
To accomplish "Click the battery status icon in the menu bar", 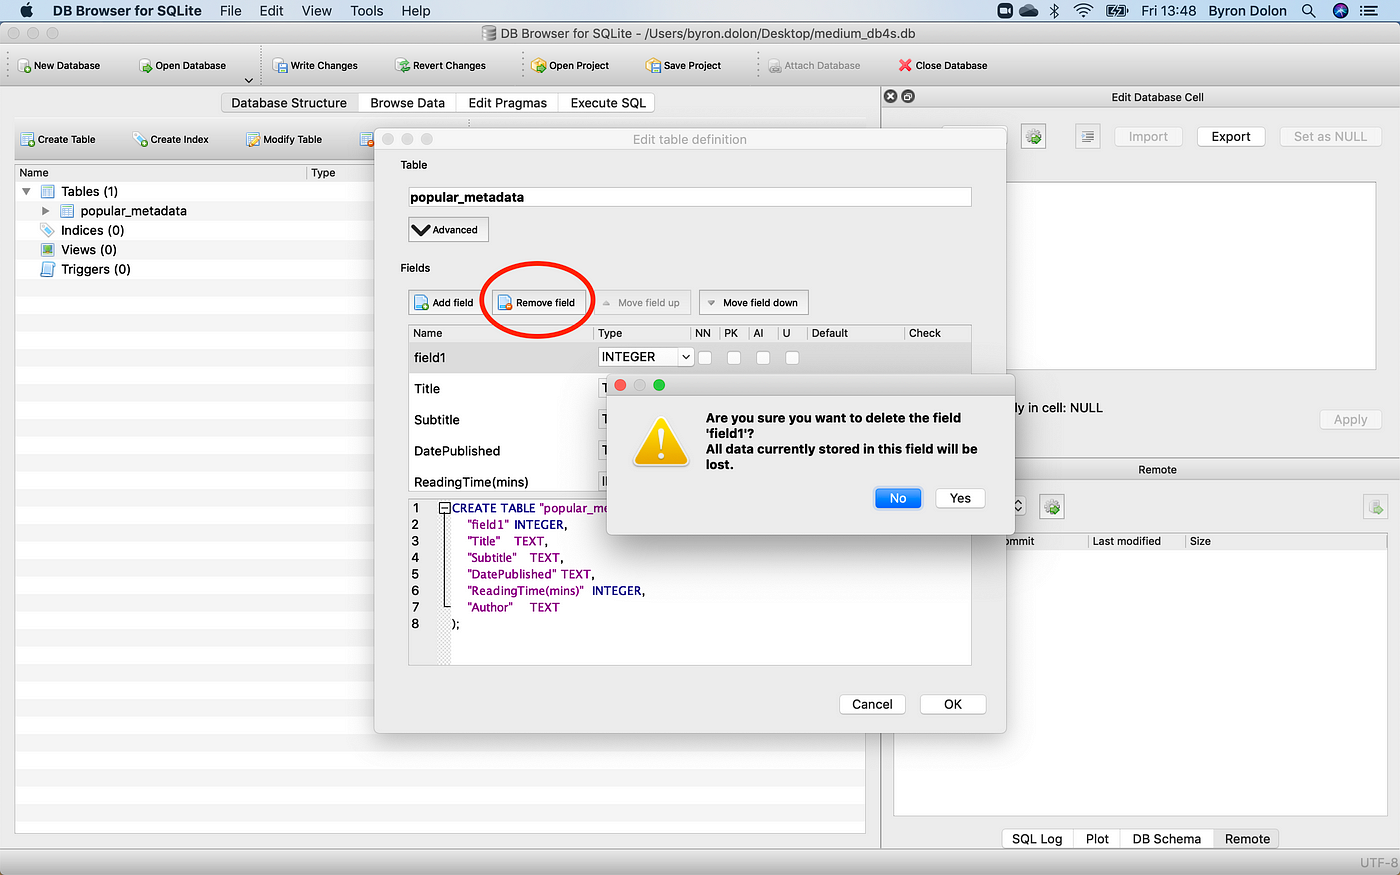I will 1117,11.
